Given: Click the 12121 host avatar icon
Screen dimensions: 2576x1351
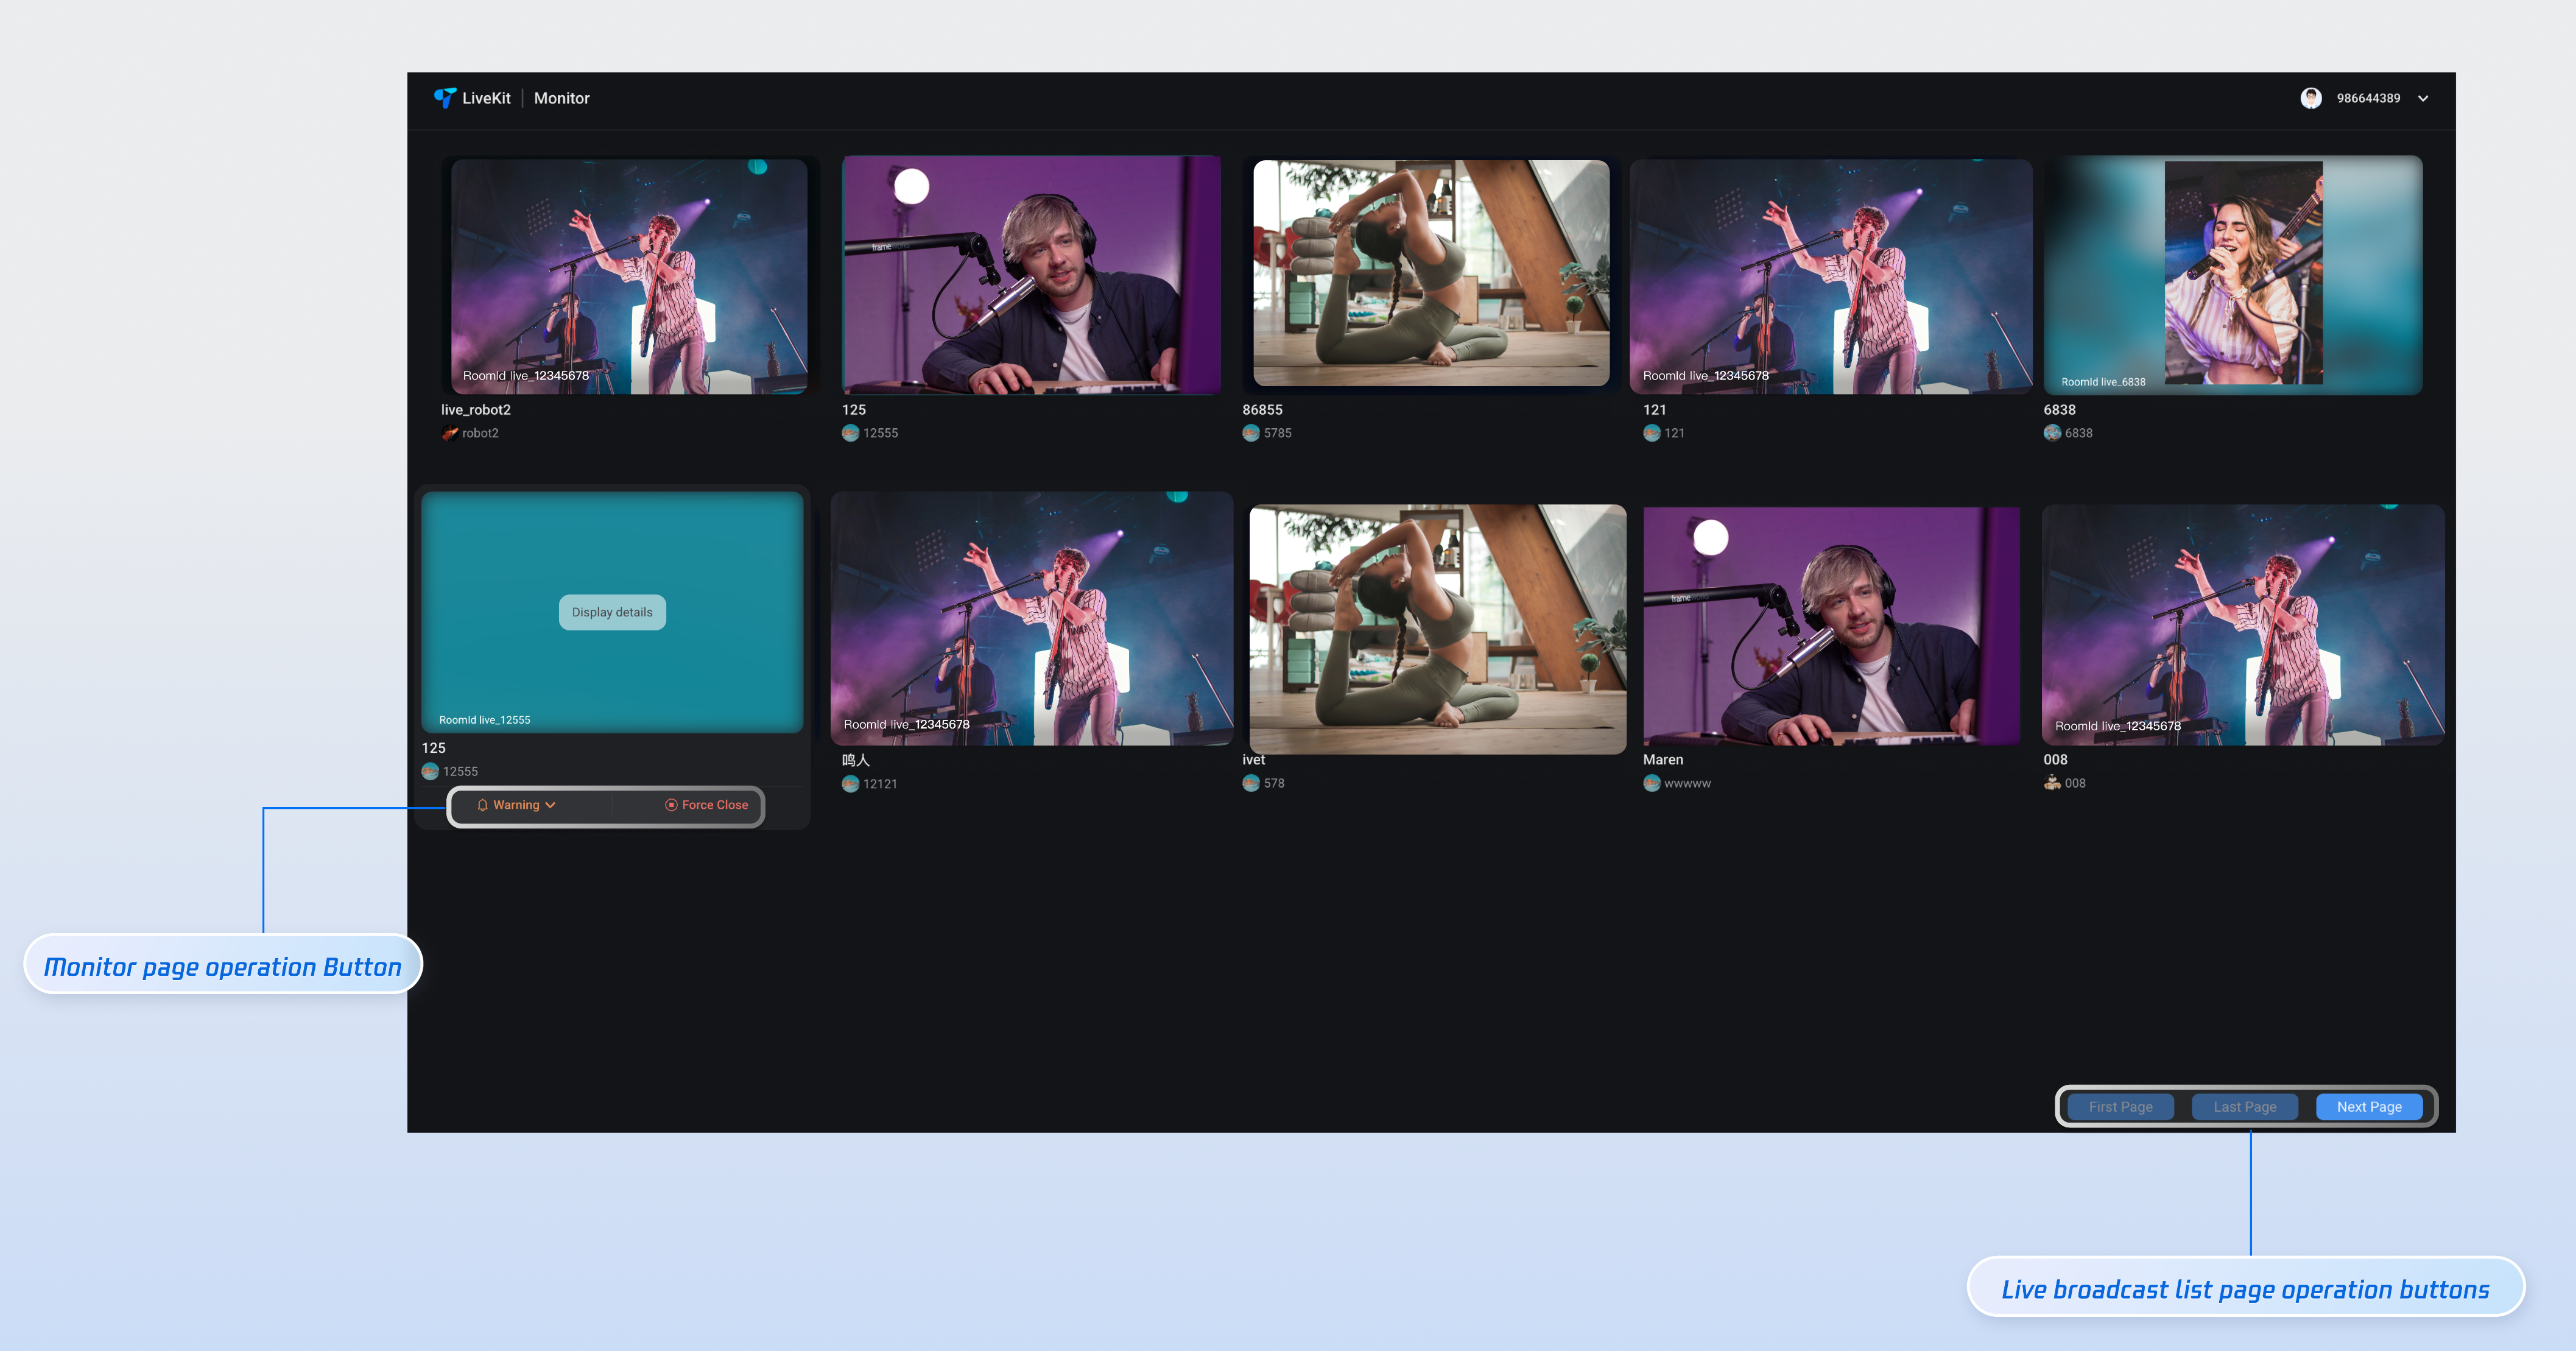Looking at the screenshot, I should 850,784.
